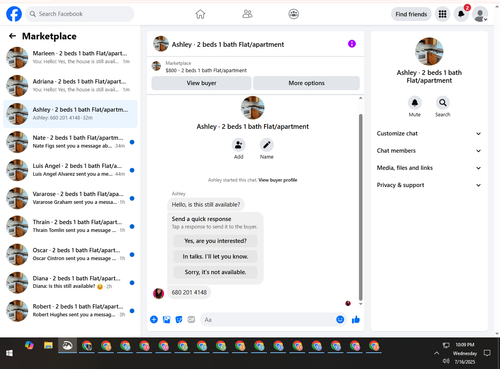Open Marleen conversation in list
Image resolution: width=500 pixels, height=369 pixels.
click(x=70, y=57)
